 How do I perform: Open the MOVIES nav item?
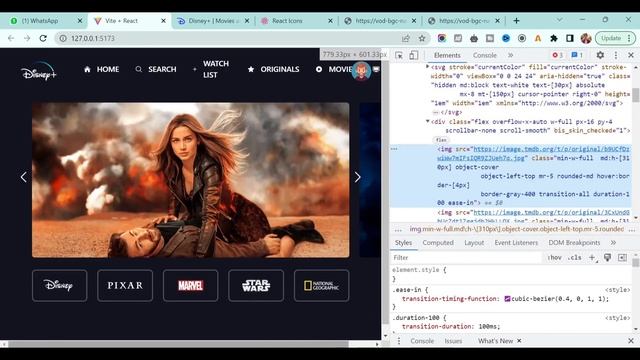coord(334,69)
